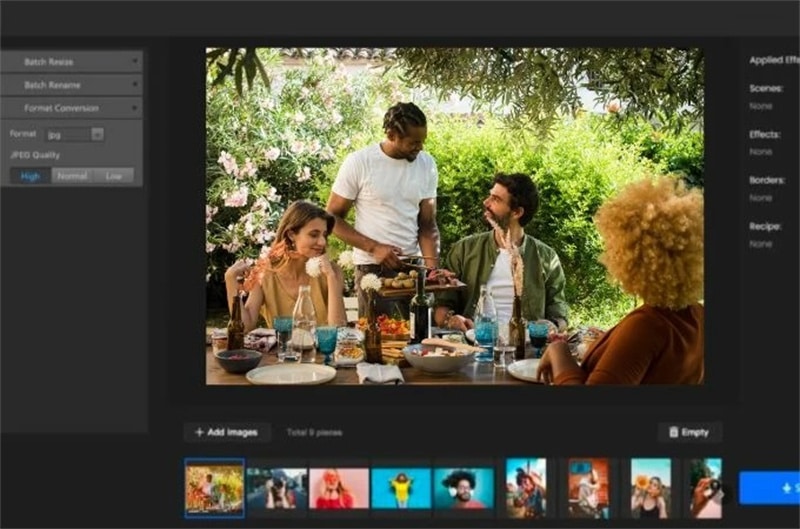This screenshot has height=529, width=800.
Task: Select the photographer with camera thumbnail
Action: click(x=277, y=488)
